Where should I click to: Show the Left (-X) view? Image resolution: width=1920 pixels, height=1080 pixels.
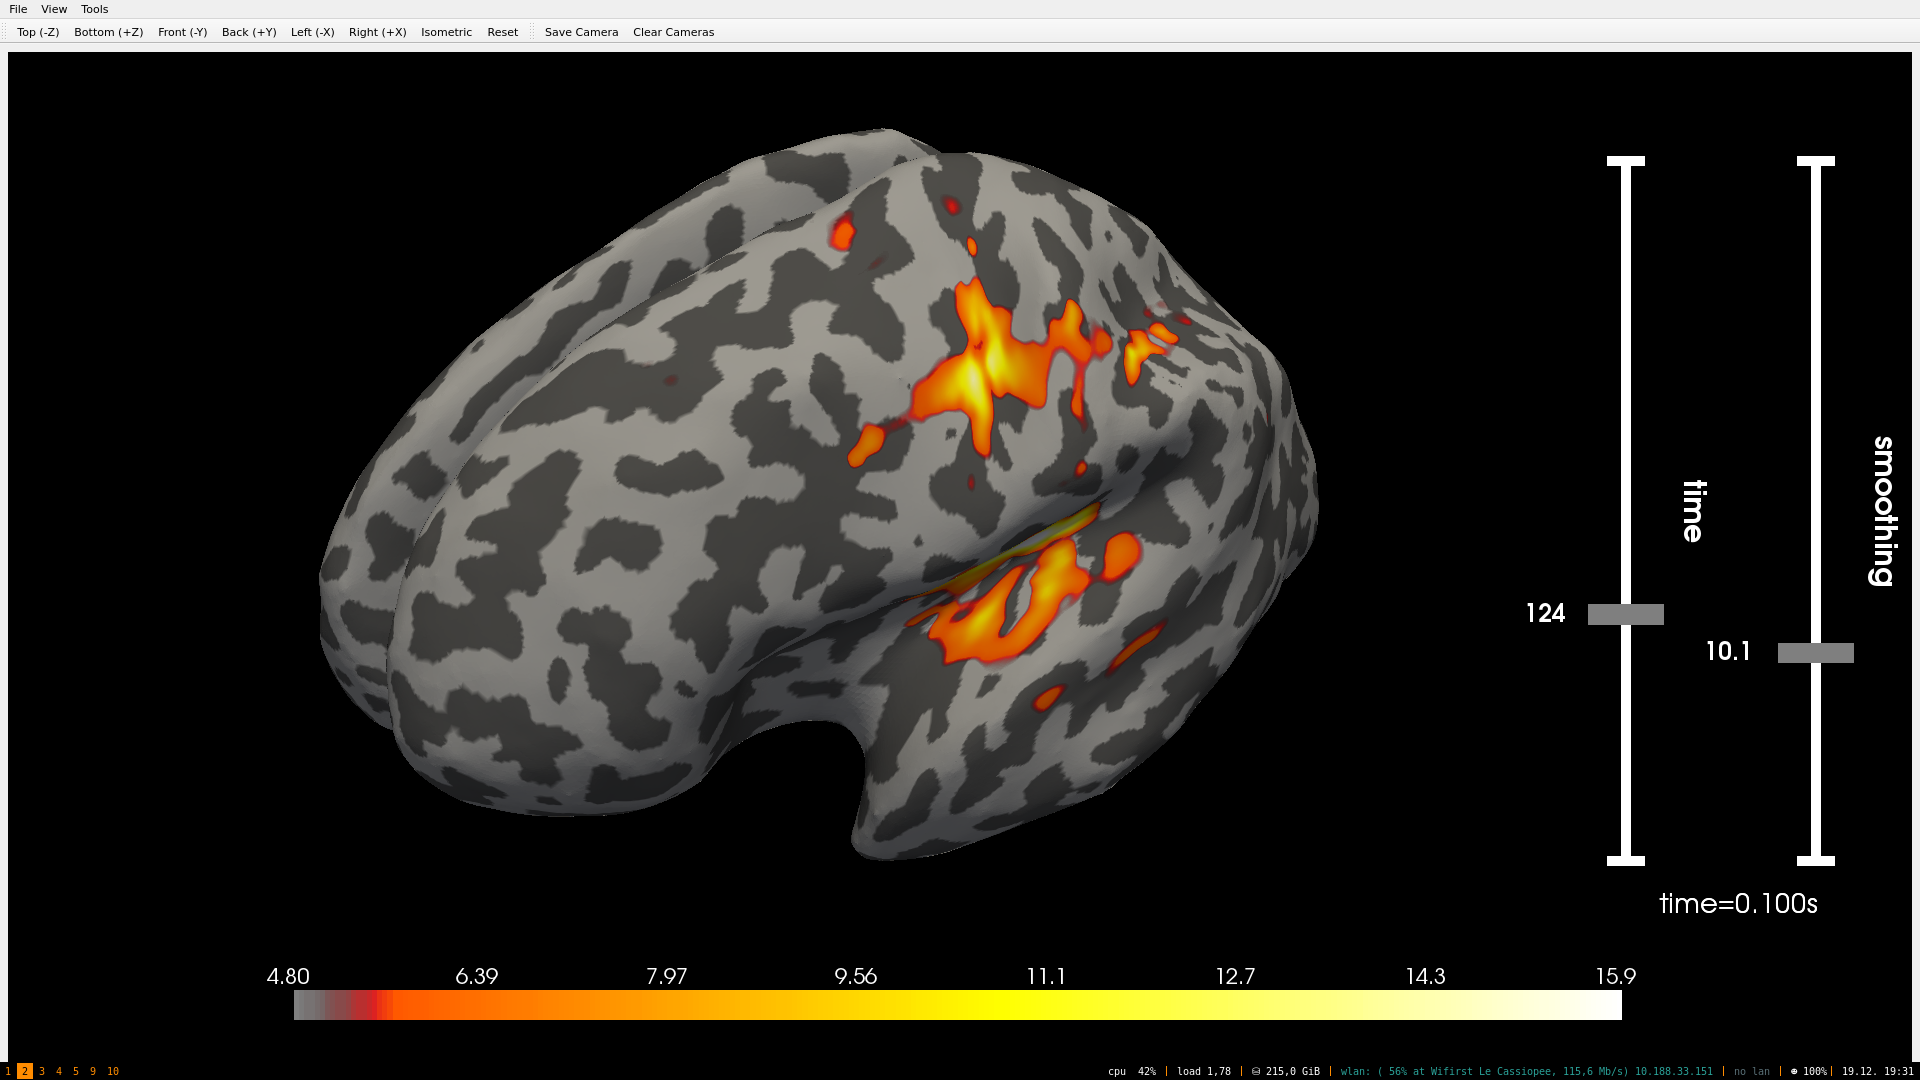tap(312, 32)
